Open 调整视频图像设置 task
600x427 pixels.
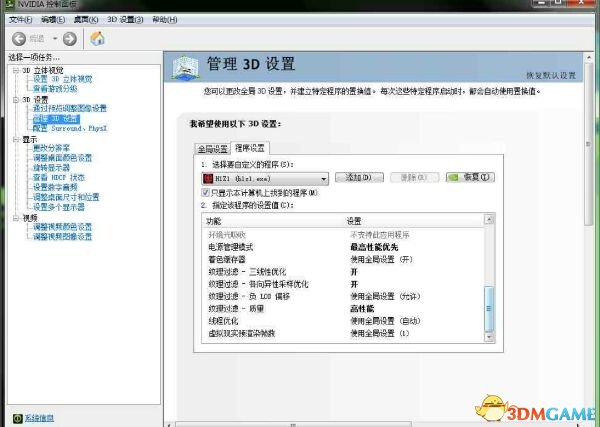click(x=62, y=236)
